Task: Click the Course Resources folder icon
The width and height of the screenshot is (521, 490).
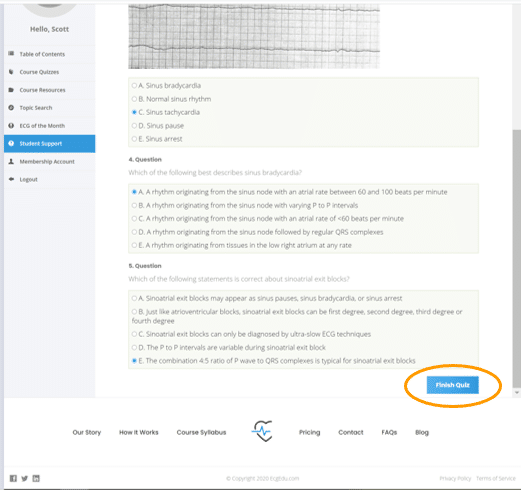Action: coord(11,90)
